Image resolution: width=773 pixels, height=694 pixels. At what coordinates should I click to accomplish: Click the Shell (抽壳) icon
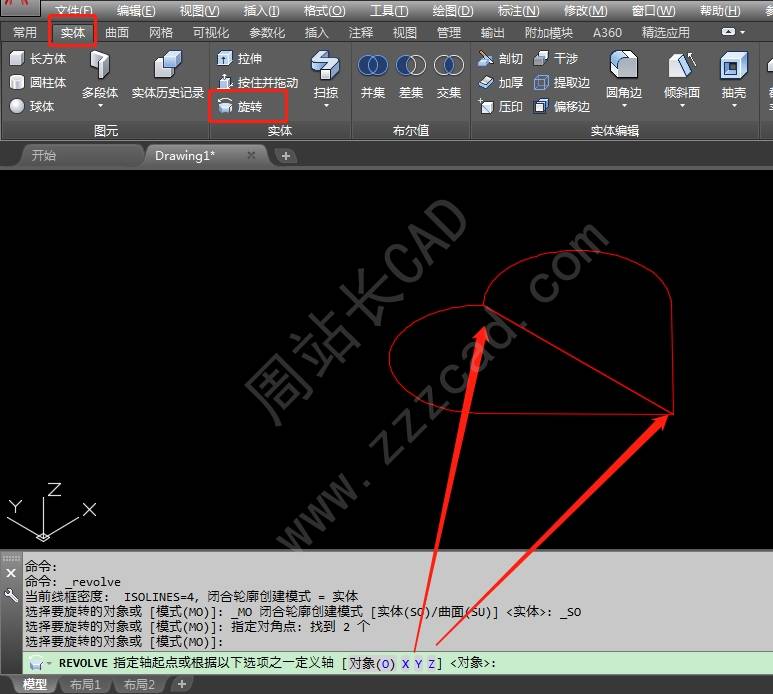[x=734, y=66]
